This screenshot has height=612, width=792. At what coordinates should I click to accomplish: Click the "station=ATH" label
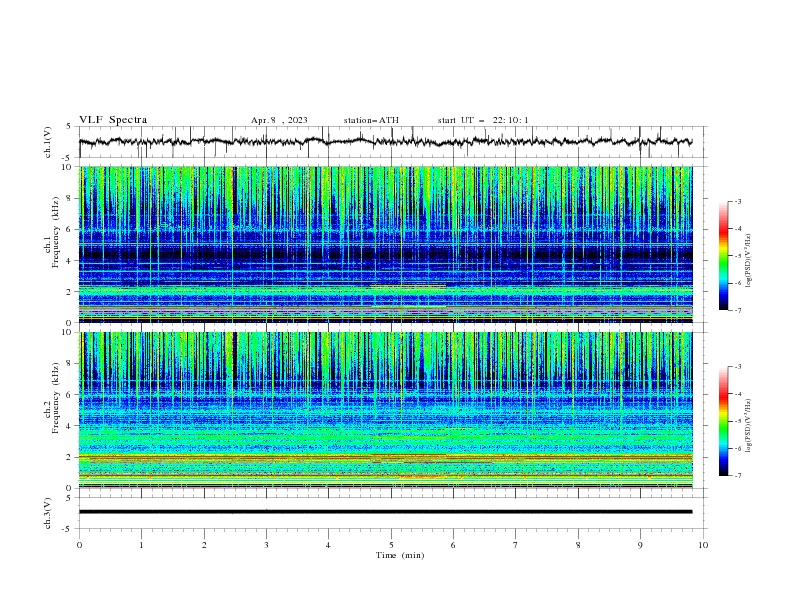tap(371, 120)
